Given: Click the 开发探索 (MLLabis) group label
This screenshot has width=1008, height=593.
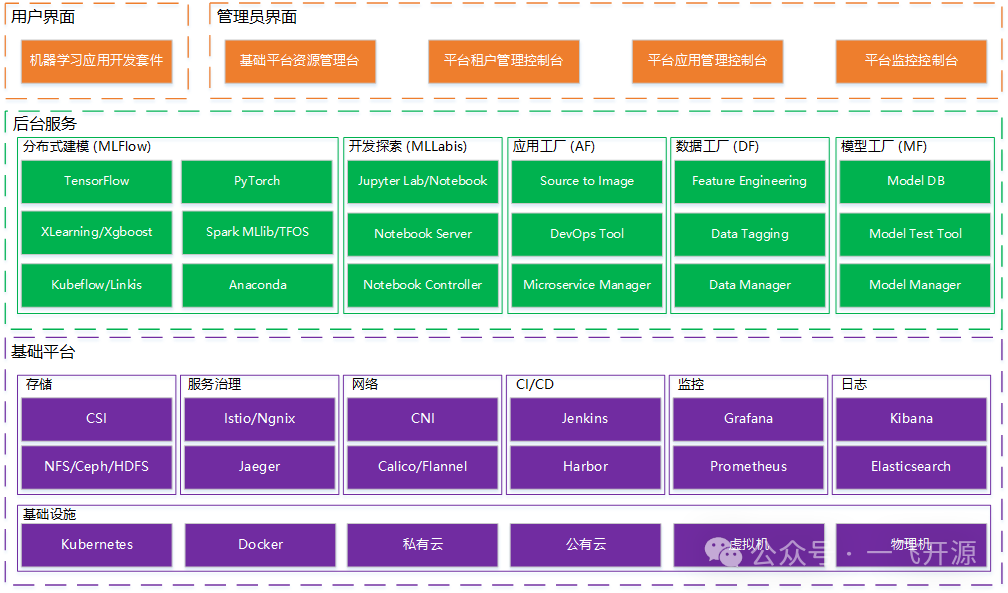Looking at the screenshot, I should pyautogui.click(x=408, y=147).
